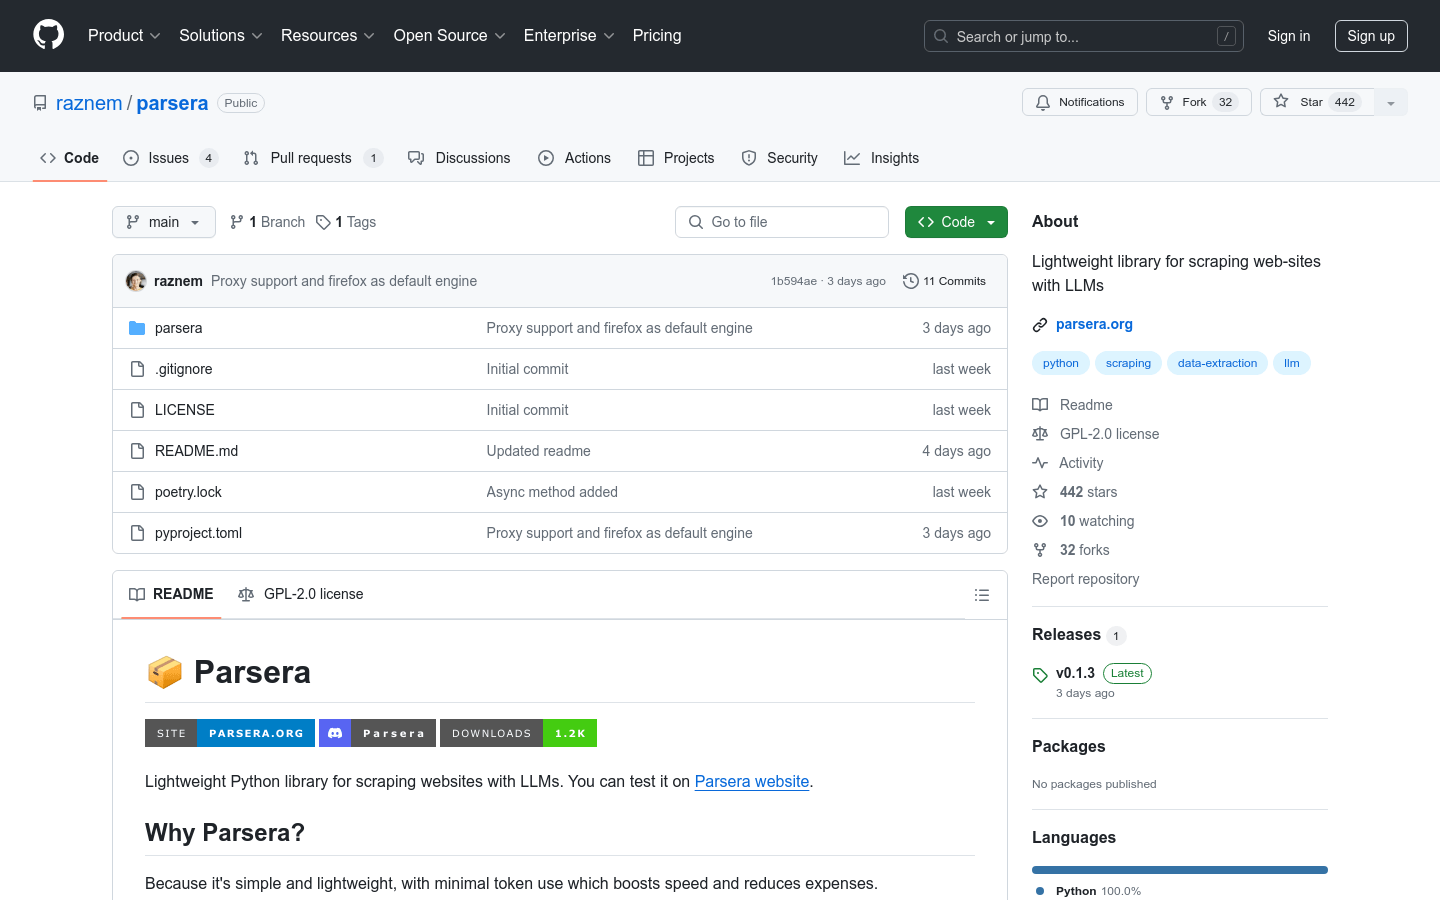Switch to the Actions tab
The height and width of the screenshot is (900, 1440).
point(574,158)
